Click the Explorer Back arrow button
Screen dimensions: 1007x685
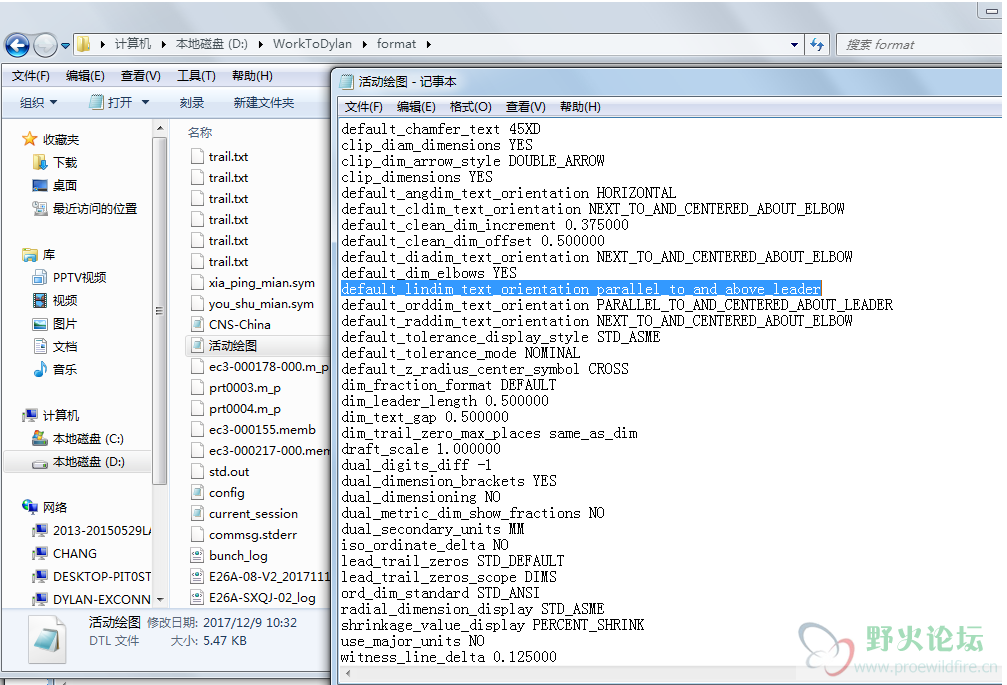17,45
